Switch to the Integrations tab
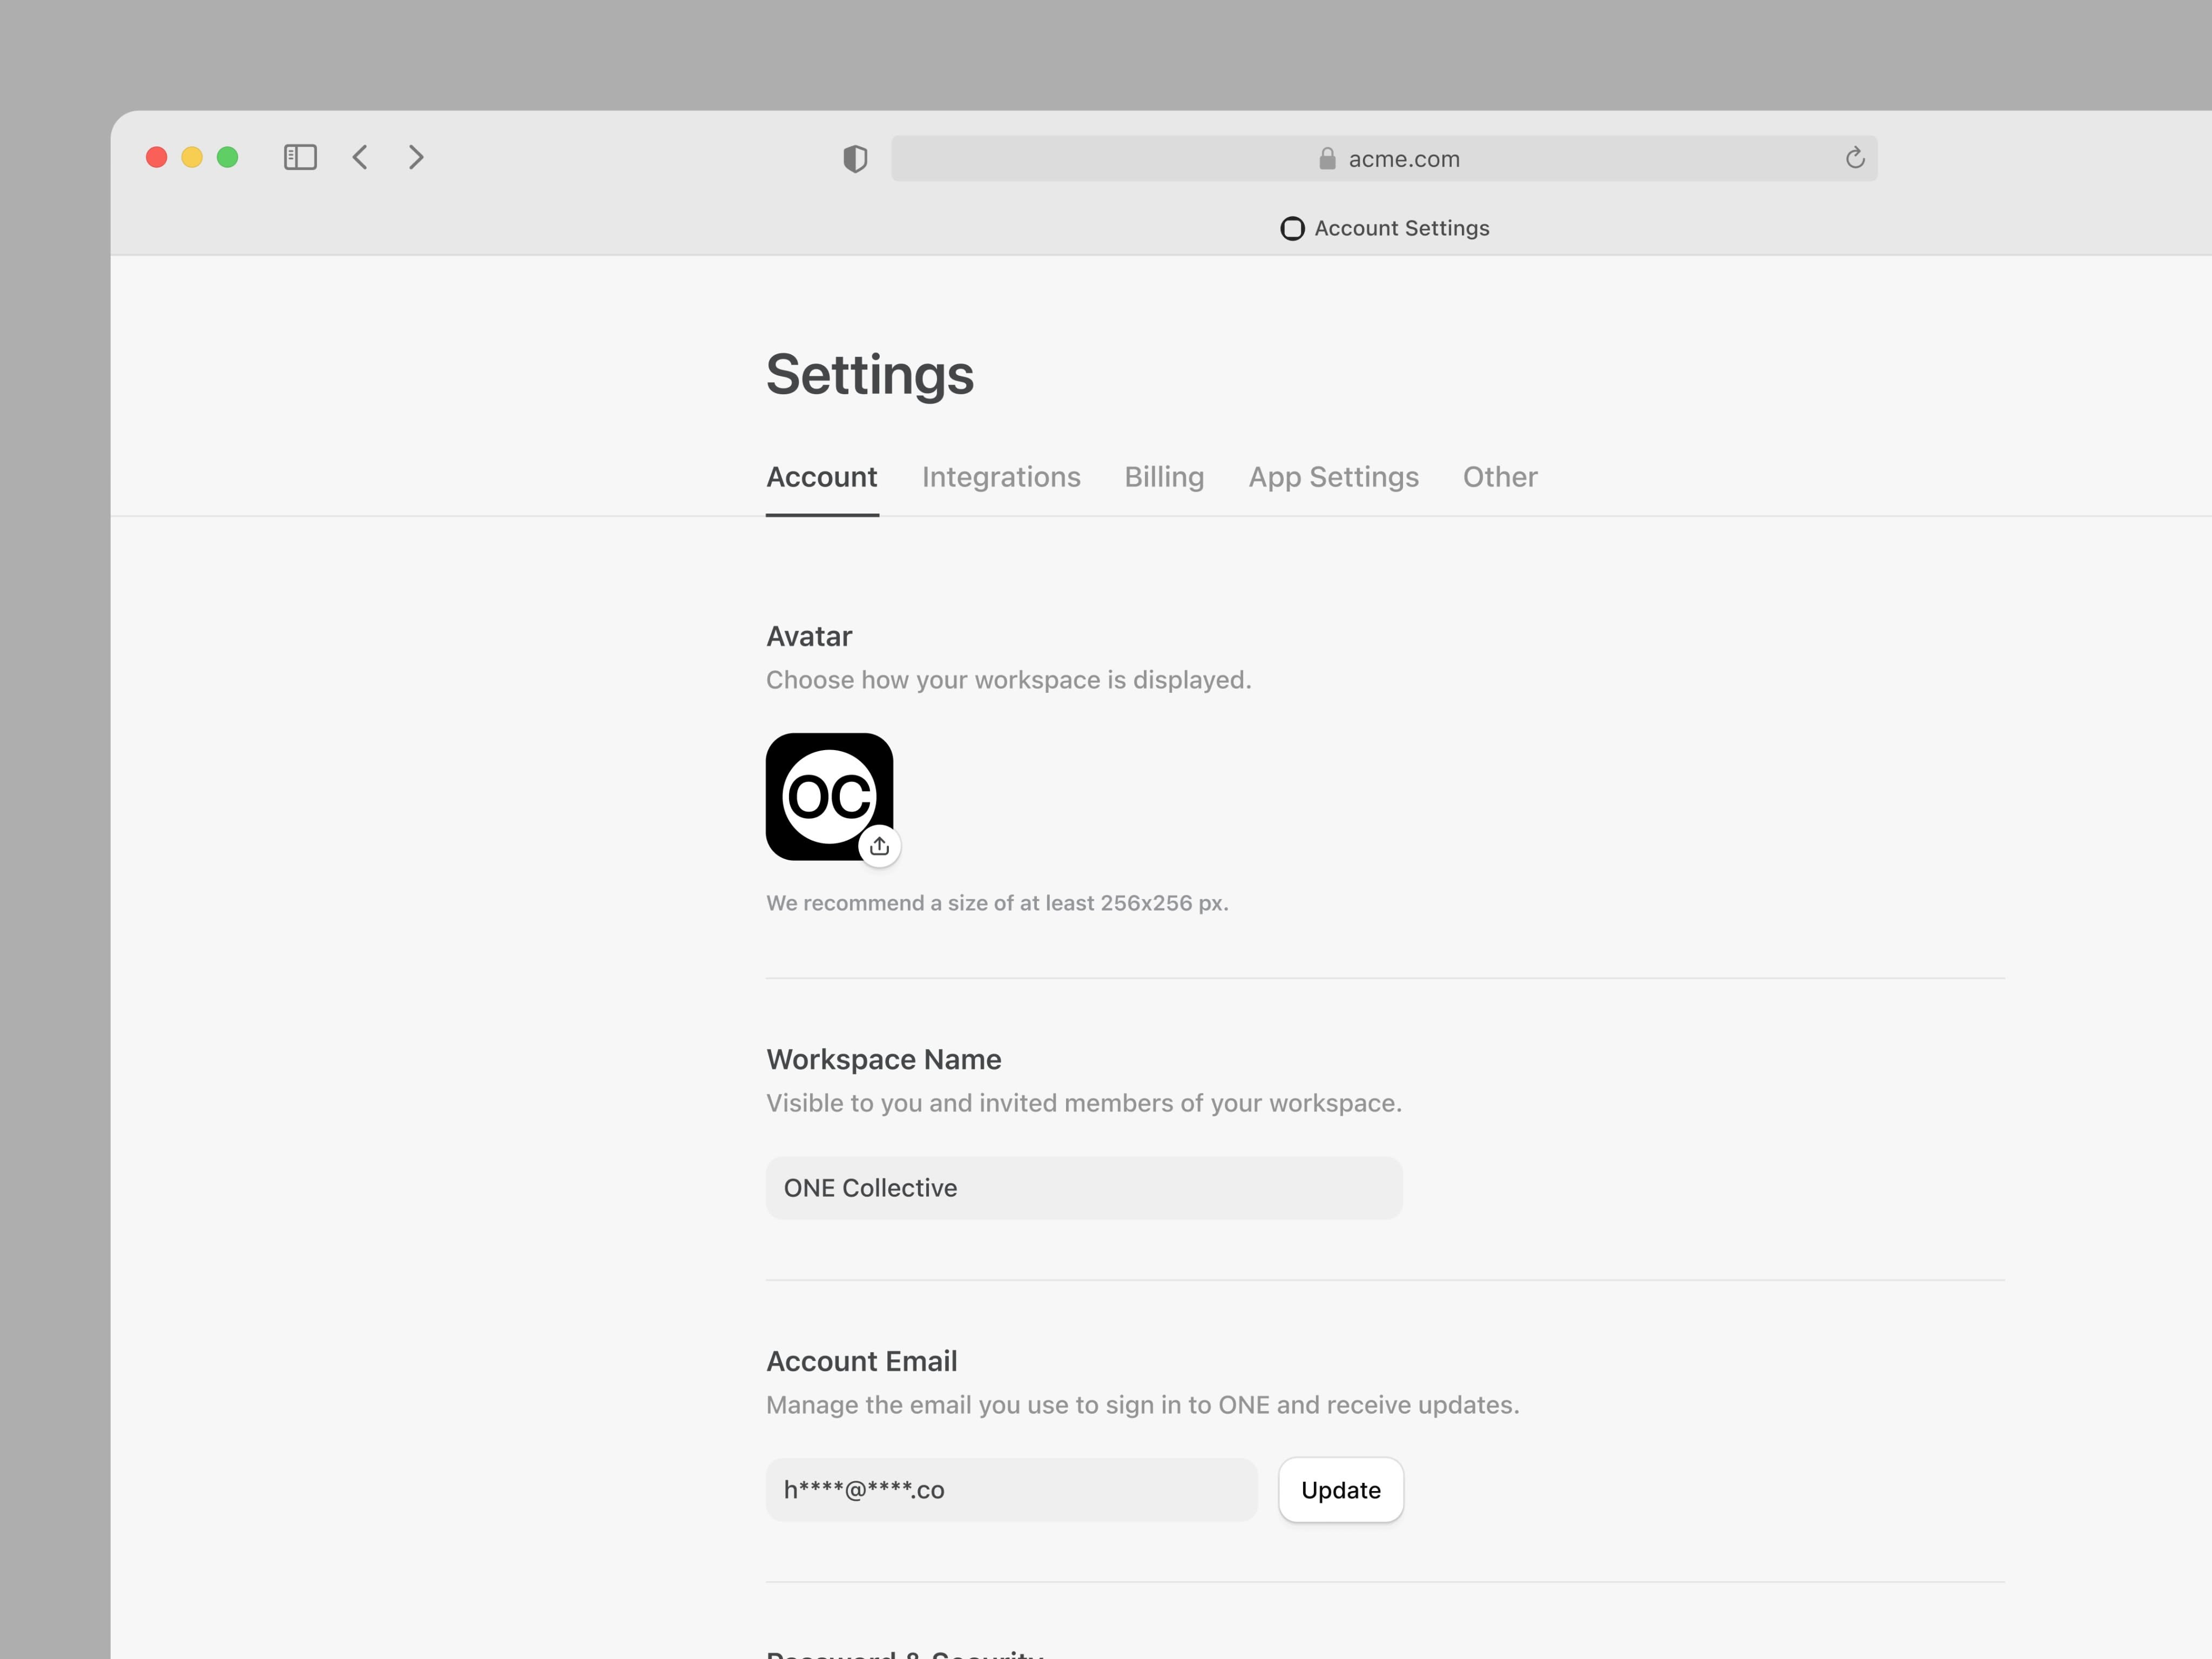The image size is (2212, 1659). (x=1001, y=477)
